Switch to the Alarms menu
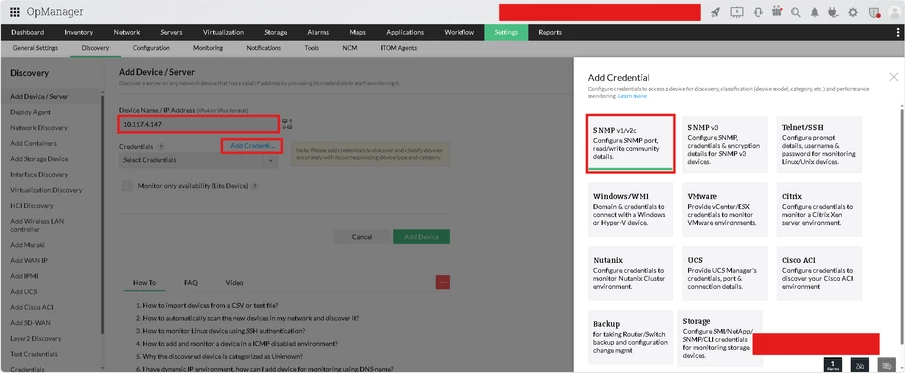 pos(318,32)
